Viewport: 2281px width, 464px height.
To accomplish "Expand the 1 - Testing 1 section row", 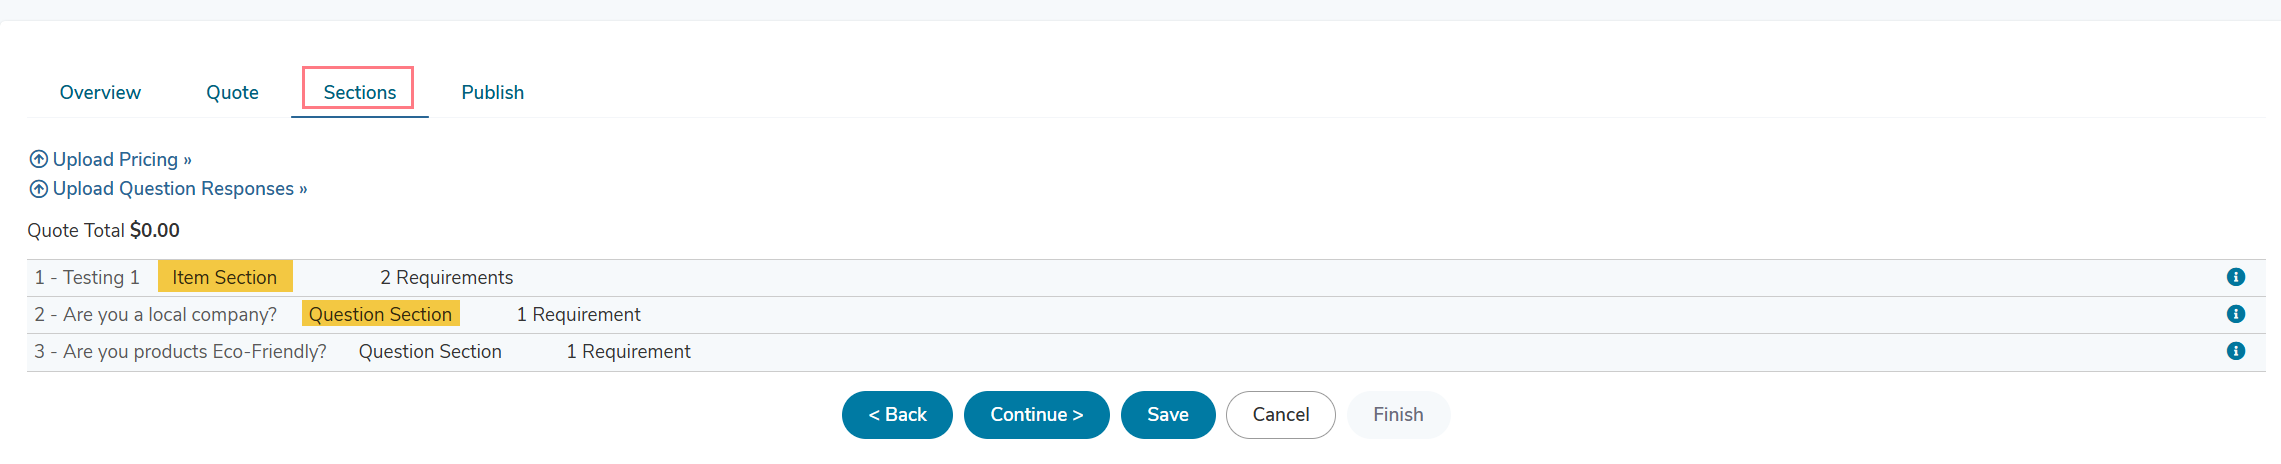I will 1146,278.
